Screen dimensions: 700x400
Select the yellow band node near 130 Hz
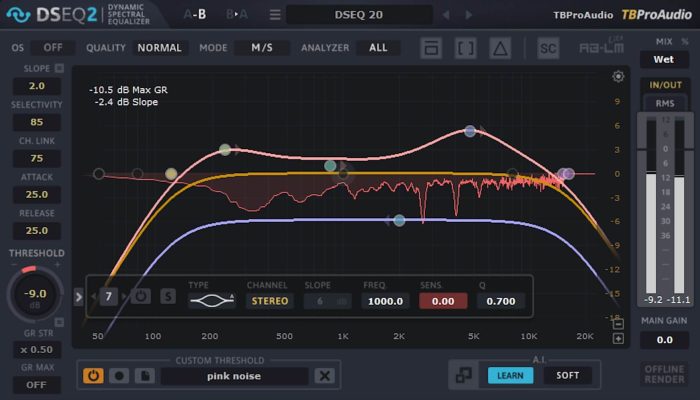pyautogui.click(x=171, y=174)
